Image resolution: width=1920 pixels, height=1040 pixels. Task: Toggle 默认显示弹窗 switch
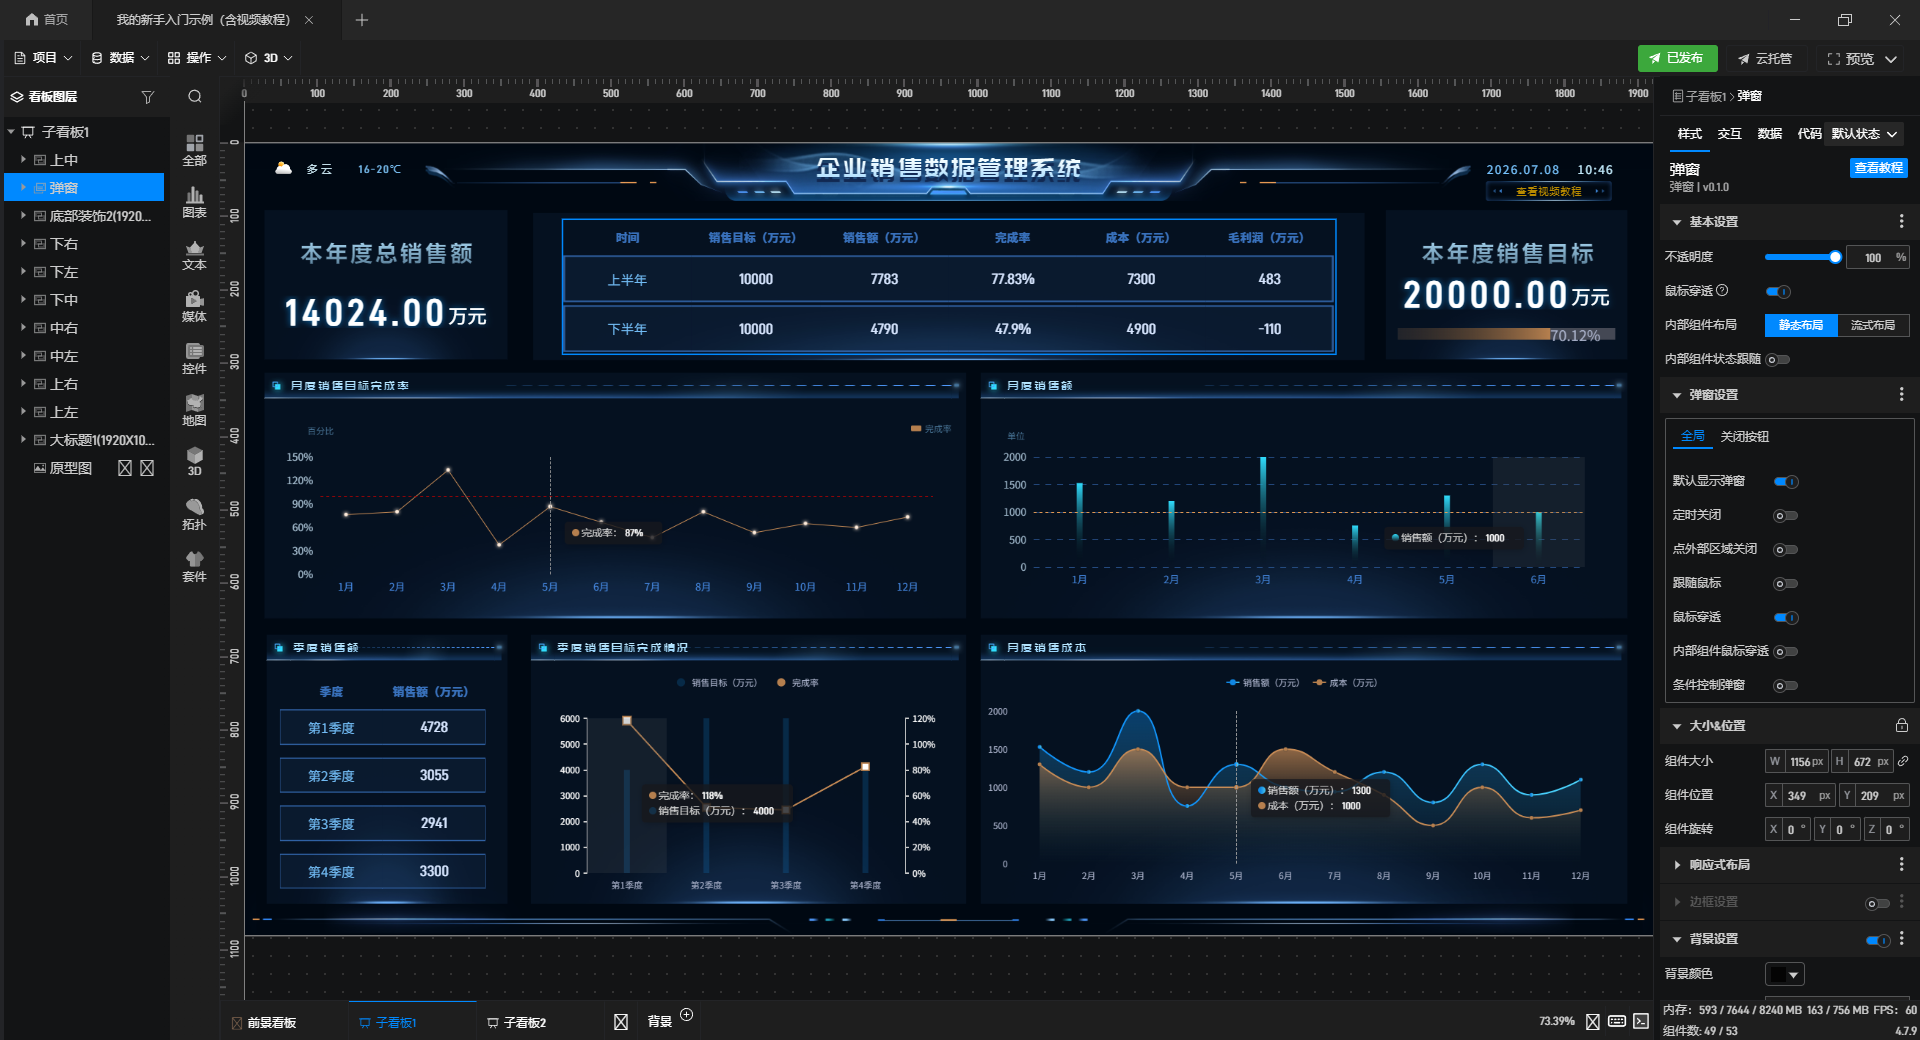click(1786, 482)
